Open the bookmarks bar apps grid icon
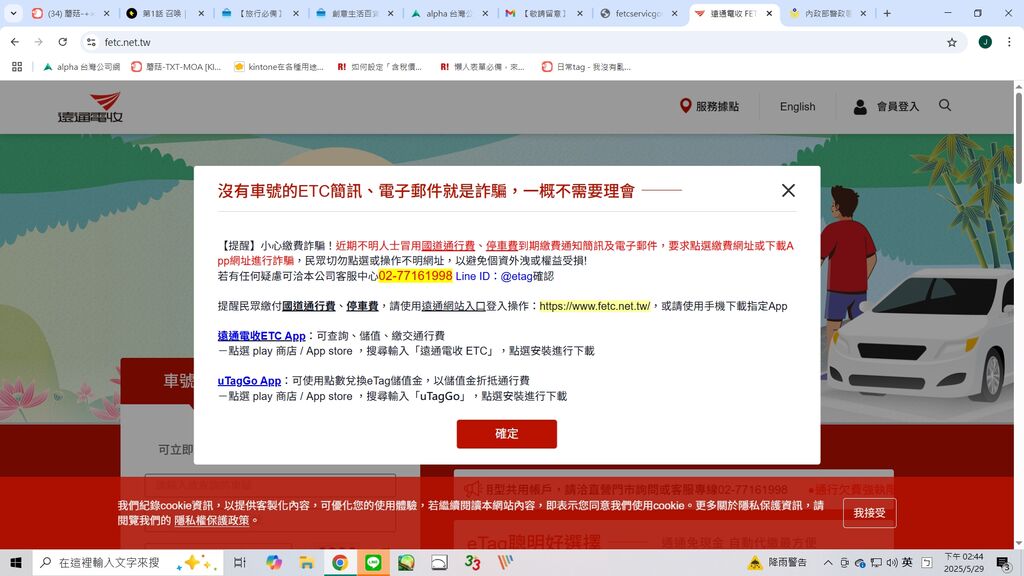Image resolution: width=1024 pixels, height=576 pixels. tap(17, 67)
